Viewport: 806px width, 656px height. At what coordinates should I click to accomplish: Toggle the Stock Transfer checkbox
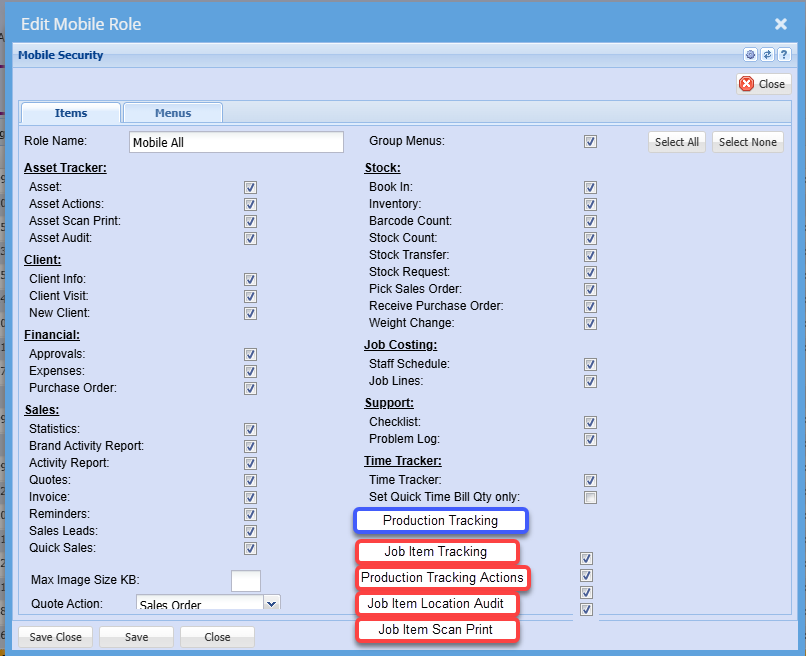[591, 255]
